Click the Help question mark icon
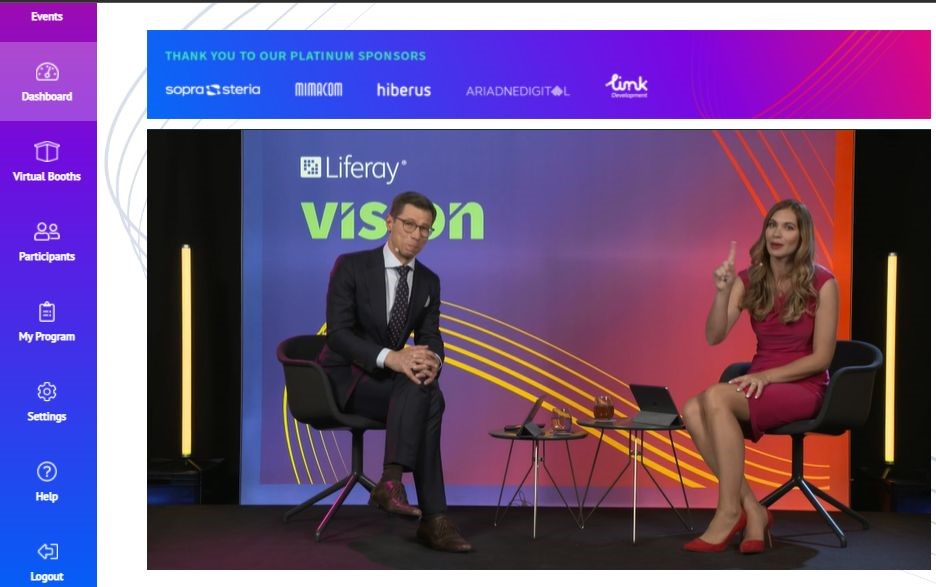 (47, 472)
